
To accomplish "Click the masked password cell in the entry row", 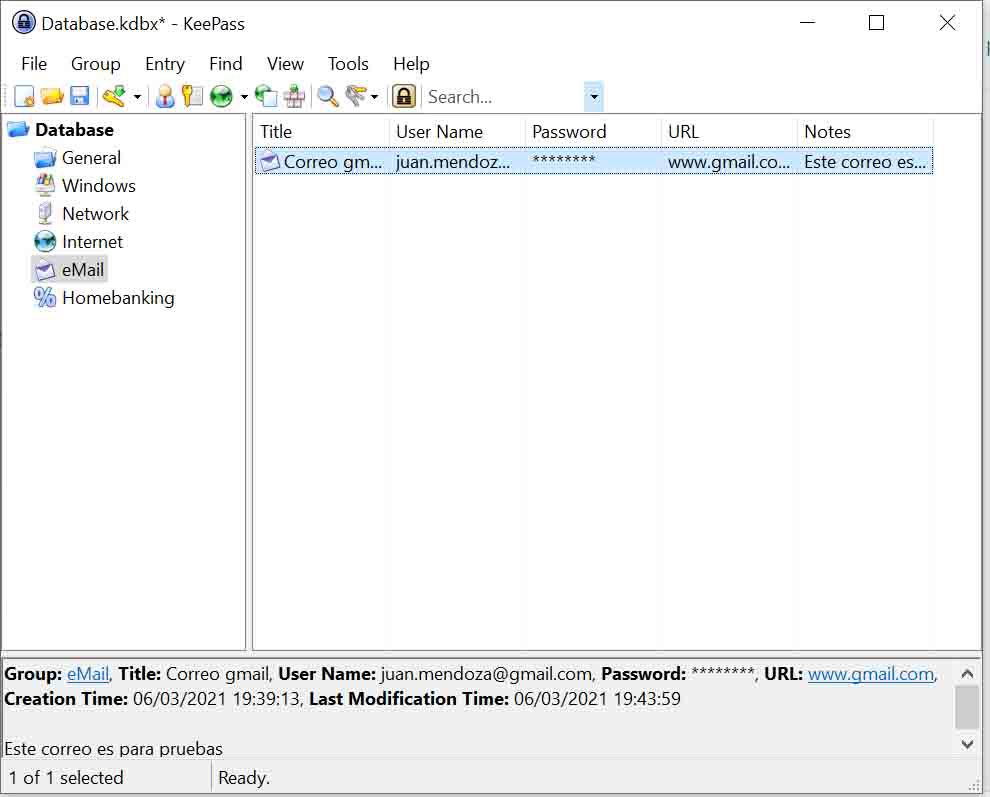I will click(564, 160).
